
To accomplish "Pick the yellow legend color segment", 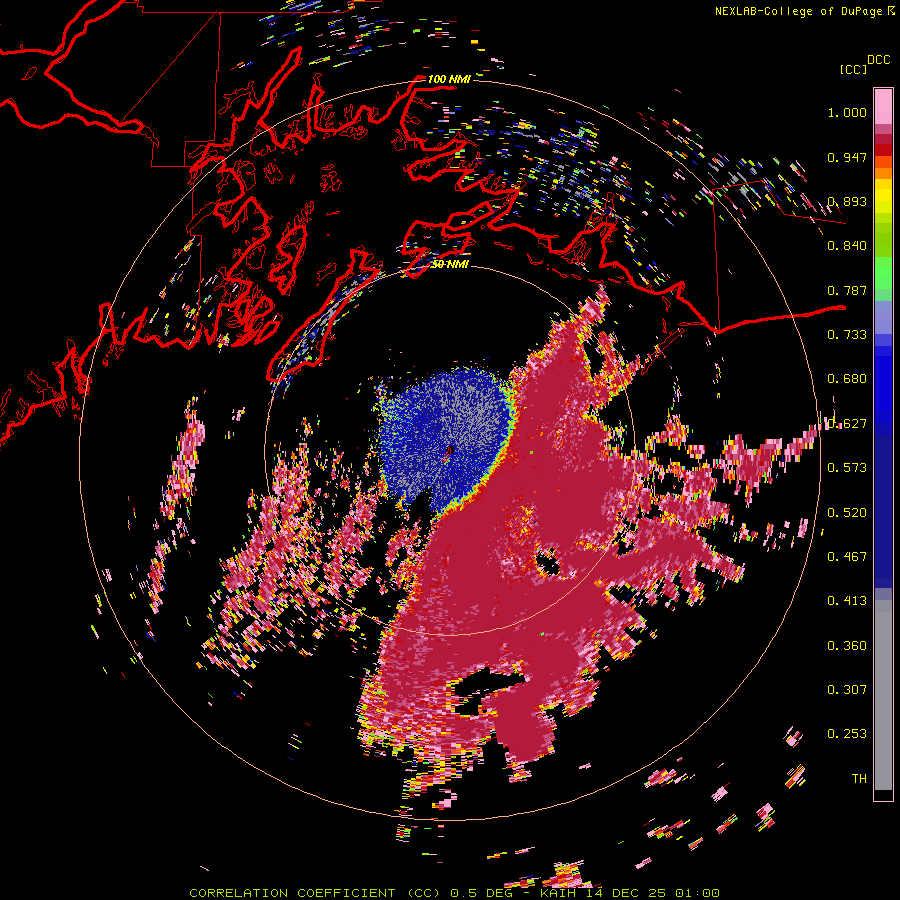I will (x=883, y=197).
